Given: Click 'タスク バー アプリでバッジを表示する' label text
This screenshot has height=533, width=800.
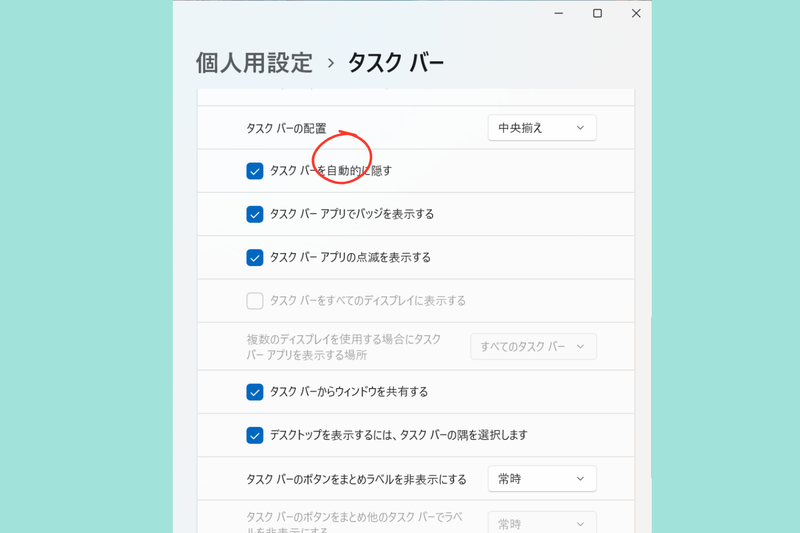Looking at the screenshot, I should pos(352,214).
